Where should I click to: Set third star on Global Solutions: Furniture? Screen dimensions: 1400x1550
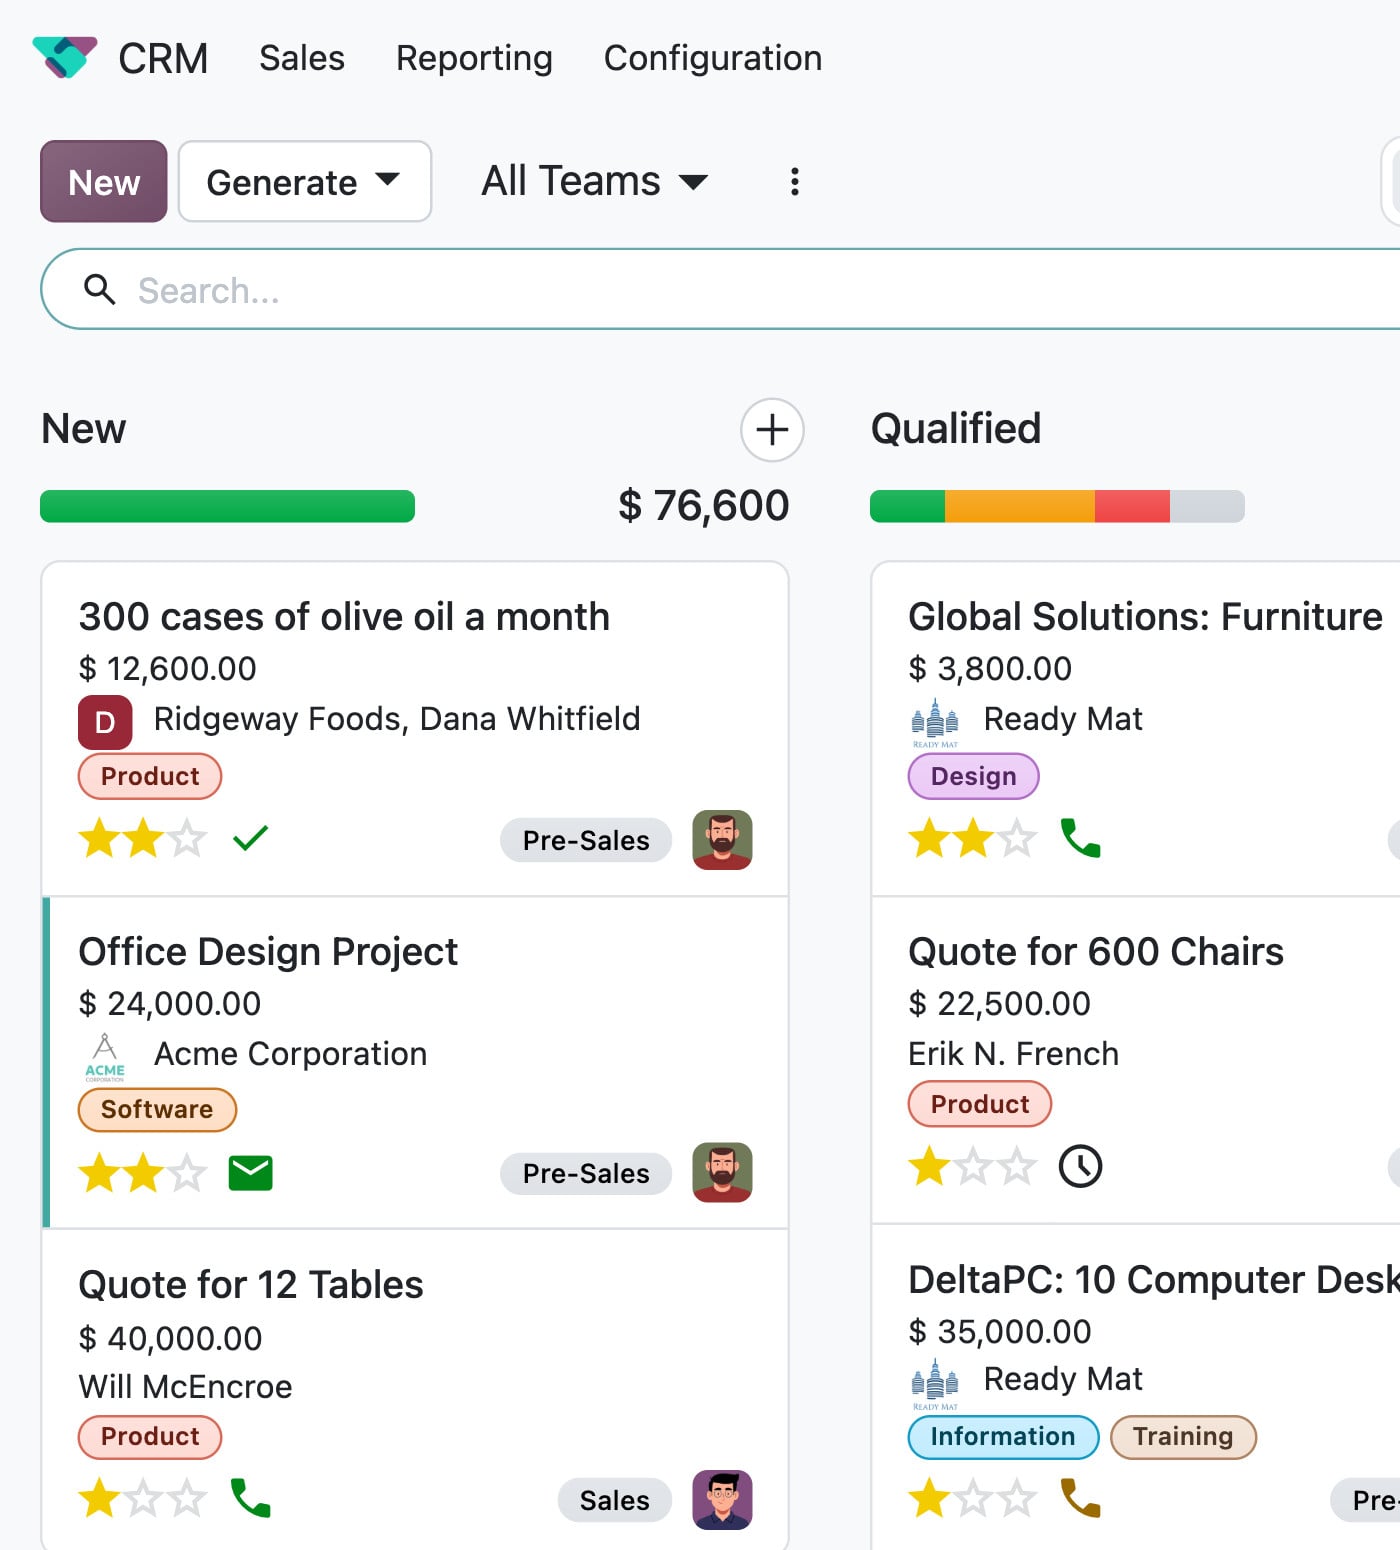(1017, 838)
